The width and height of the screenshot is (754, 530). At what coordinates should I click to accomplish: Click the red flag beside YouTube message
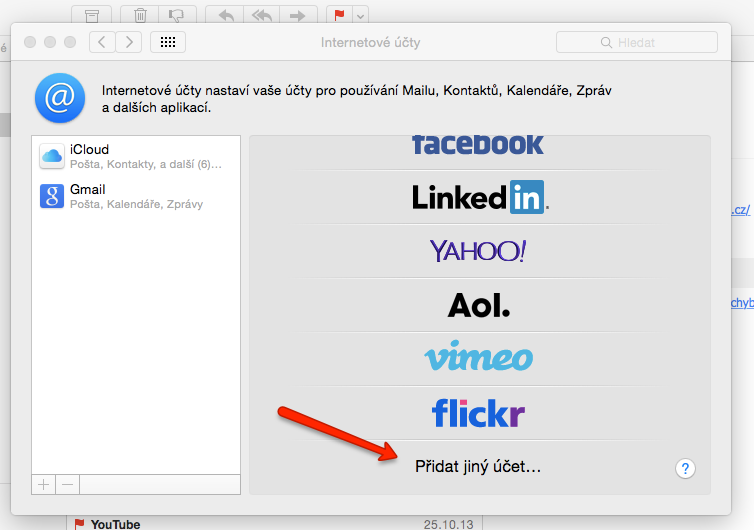tap(79, 524)
